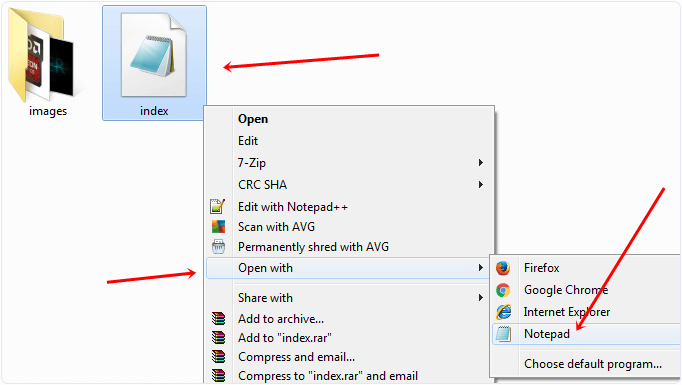Click the AVG shredder icon

pos(218,247)
